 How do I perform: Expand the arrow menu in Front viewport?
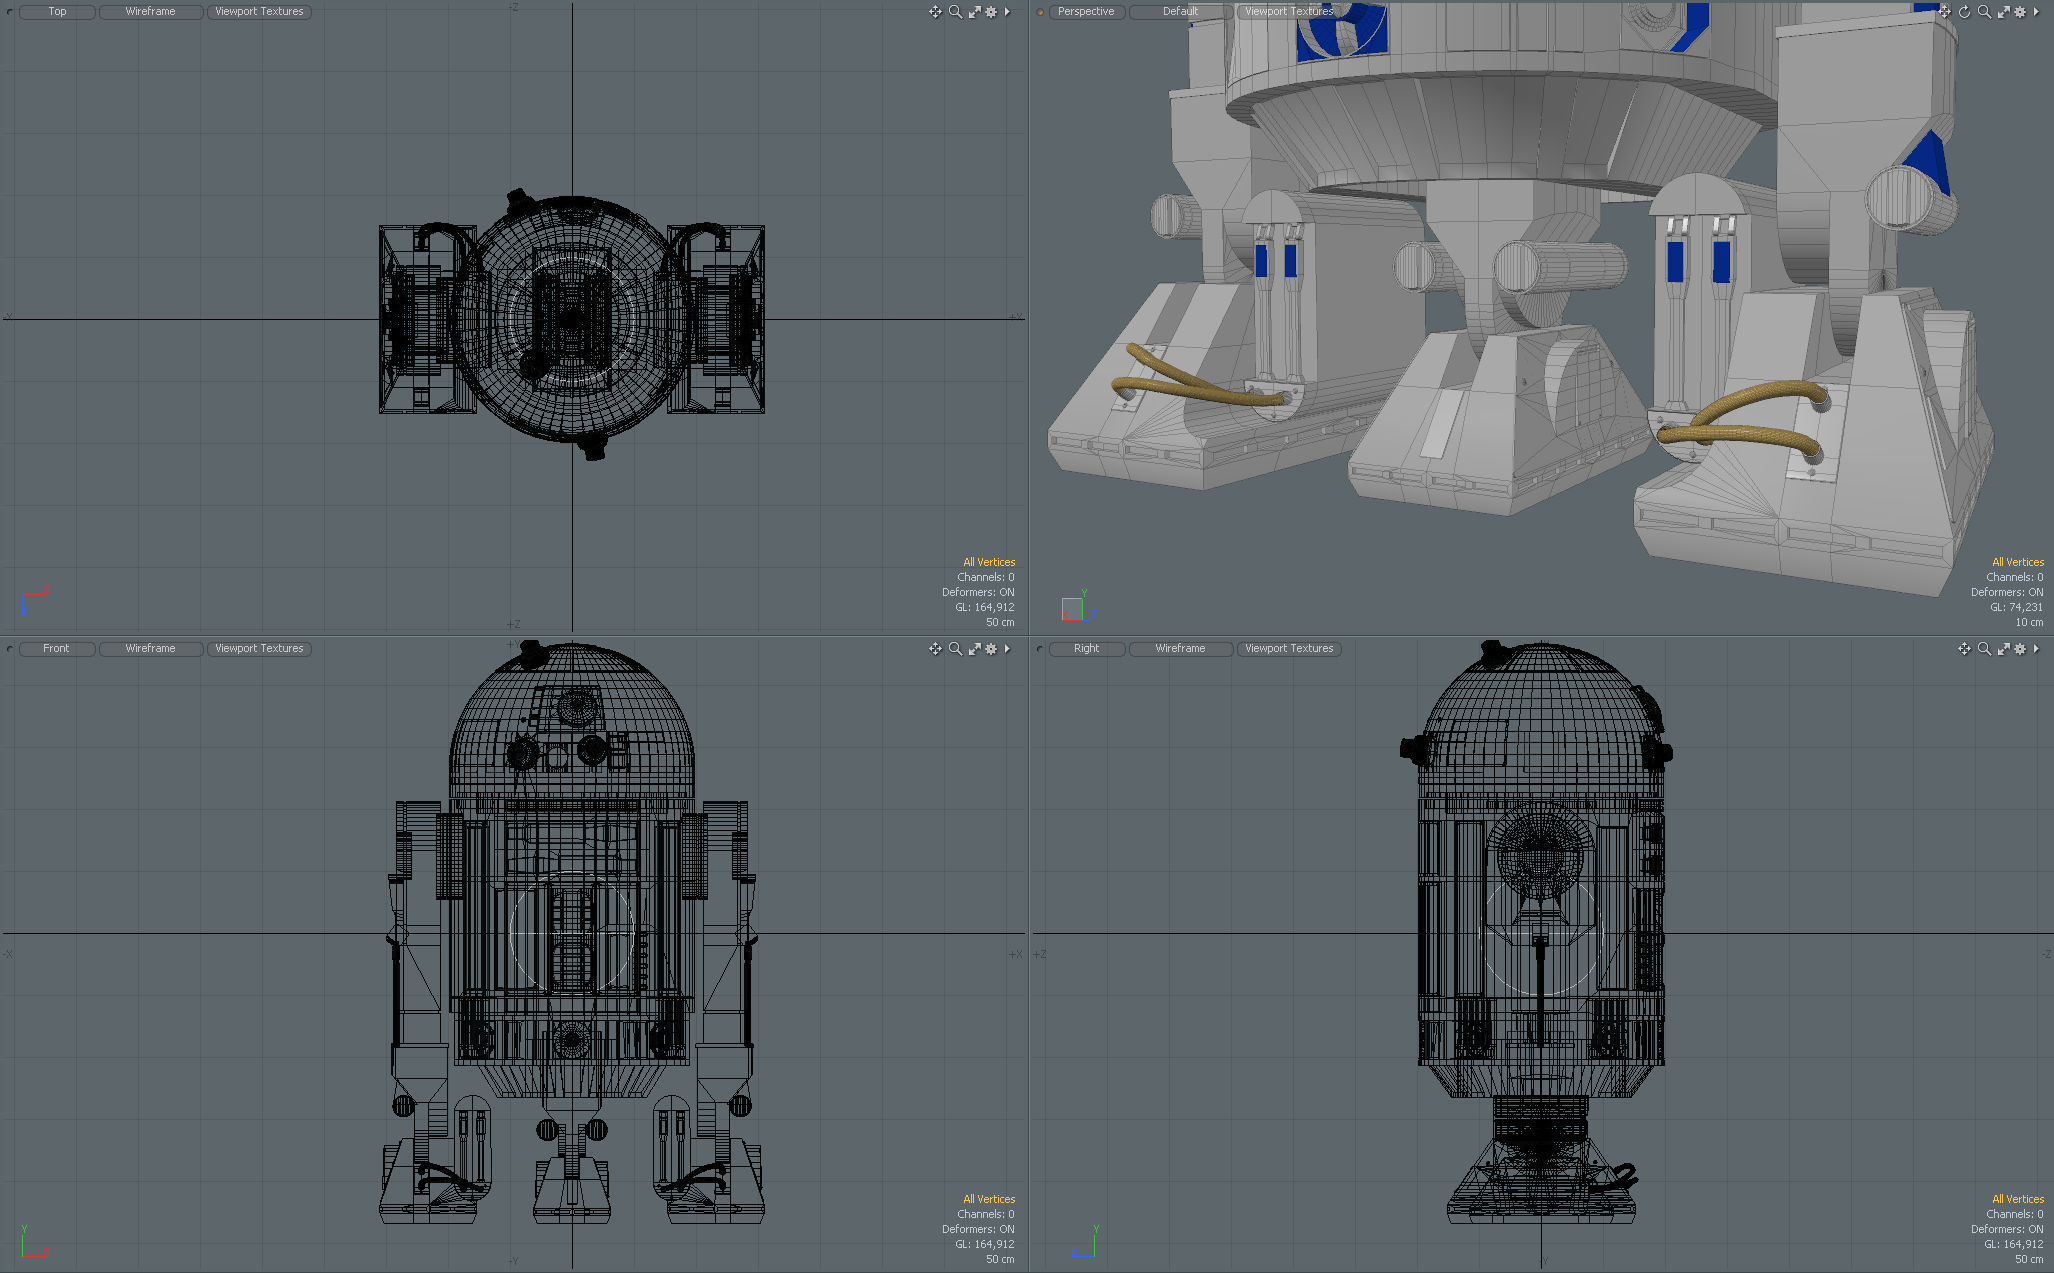[x=1007, y=649]
